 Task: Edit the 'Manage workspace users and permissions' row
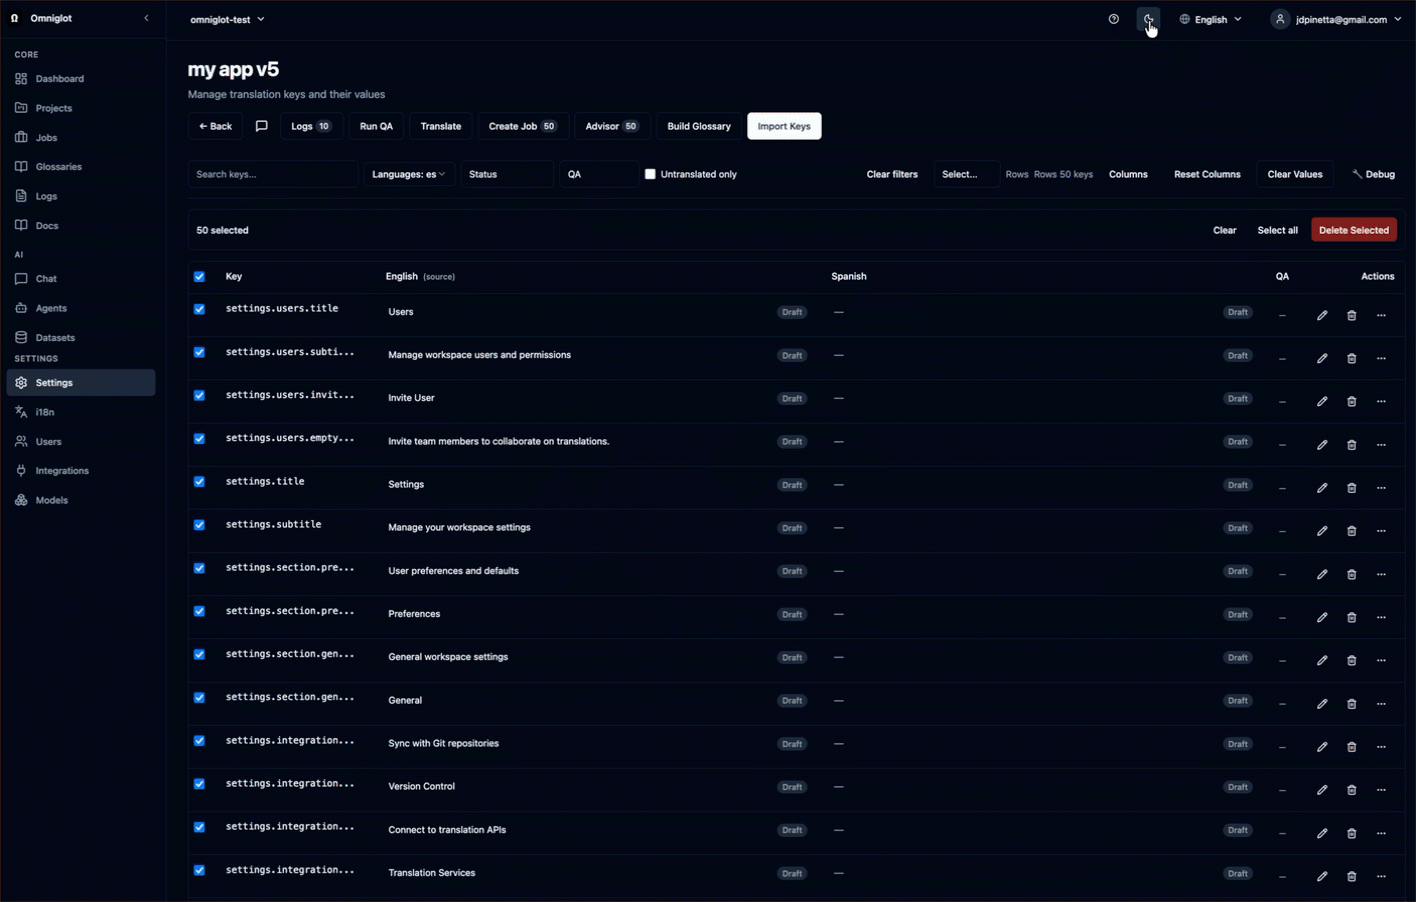tap(1322, 358)
